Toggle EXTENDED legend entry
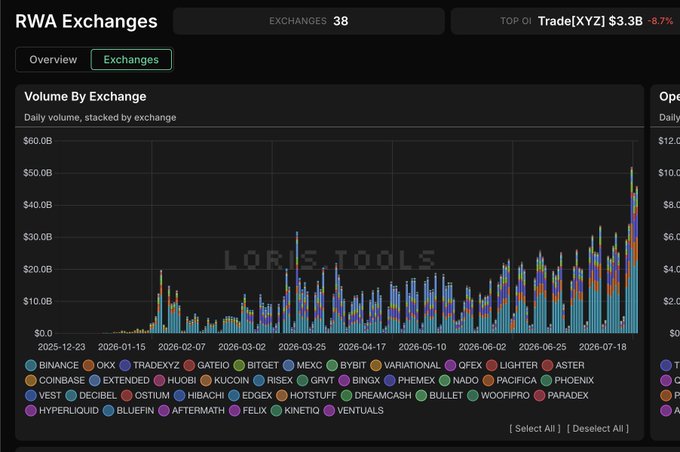The width and height of the screenshot is (680, 452). click(x=119, y=380)
